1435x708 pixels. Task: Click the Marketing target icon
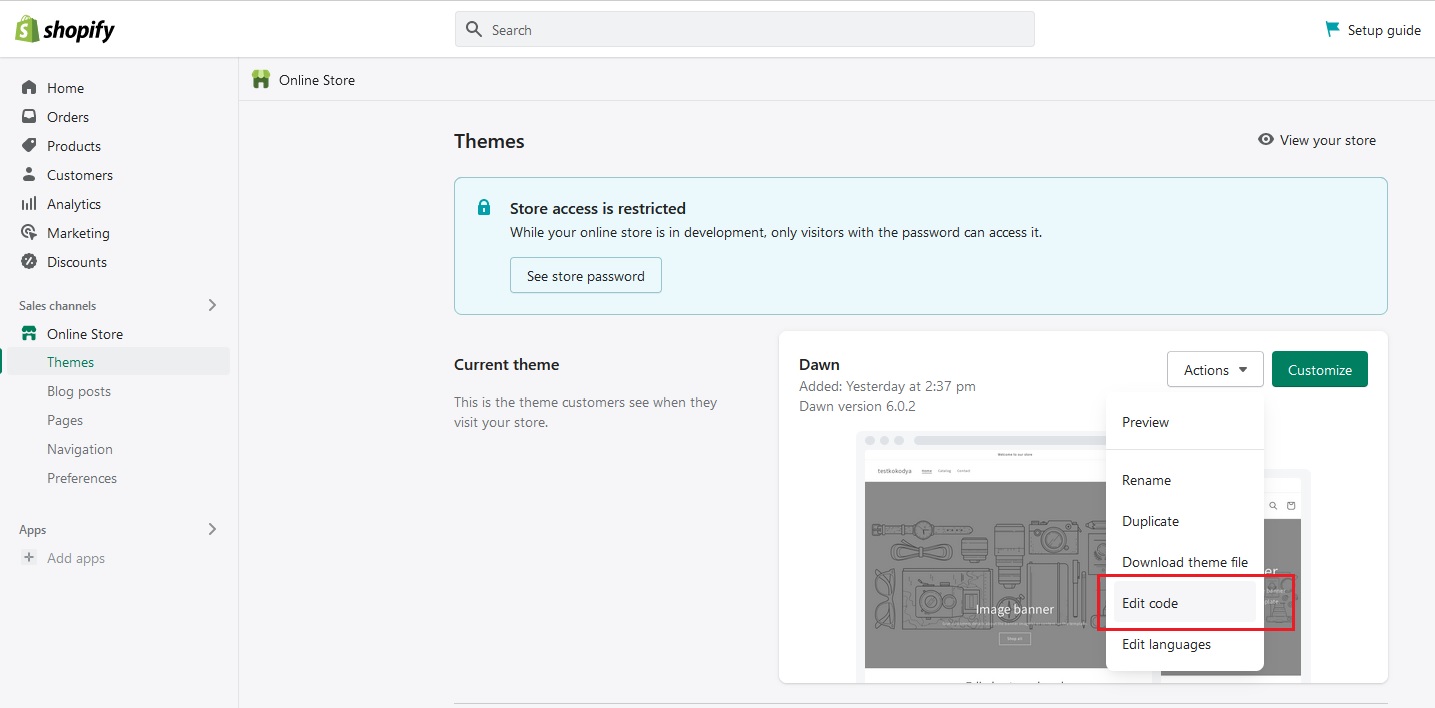pyautogui.click(x=29, y=233)
